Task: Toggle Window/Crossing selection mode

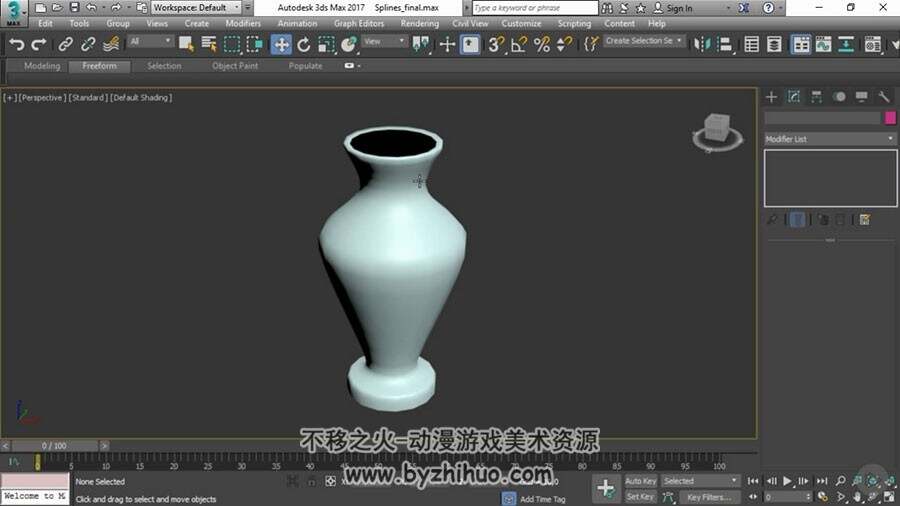Action: click(x=254, y=44)
